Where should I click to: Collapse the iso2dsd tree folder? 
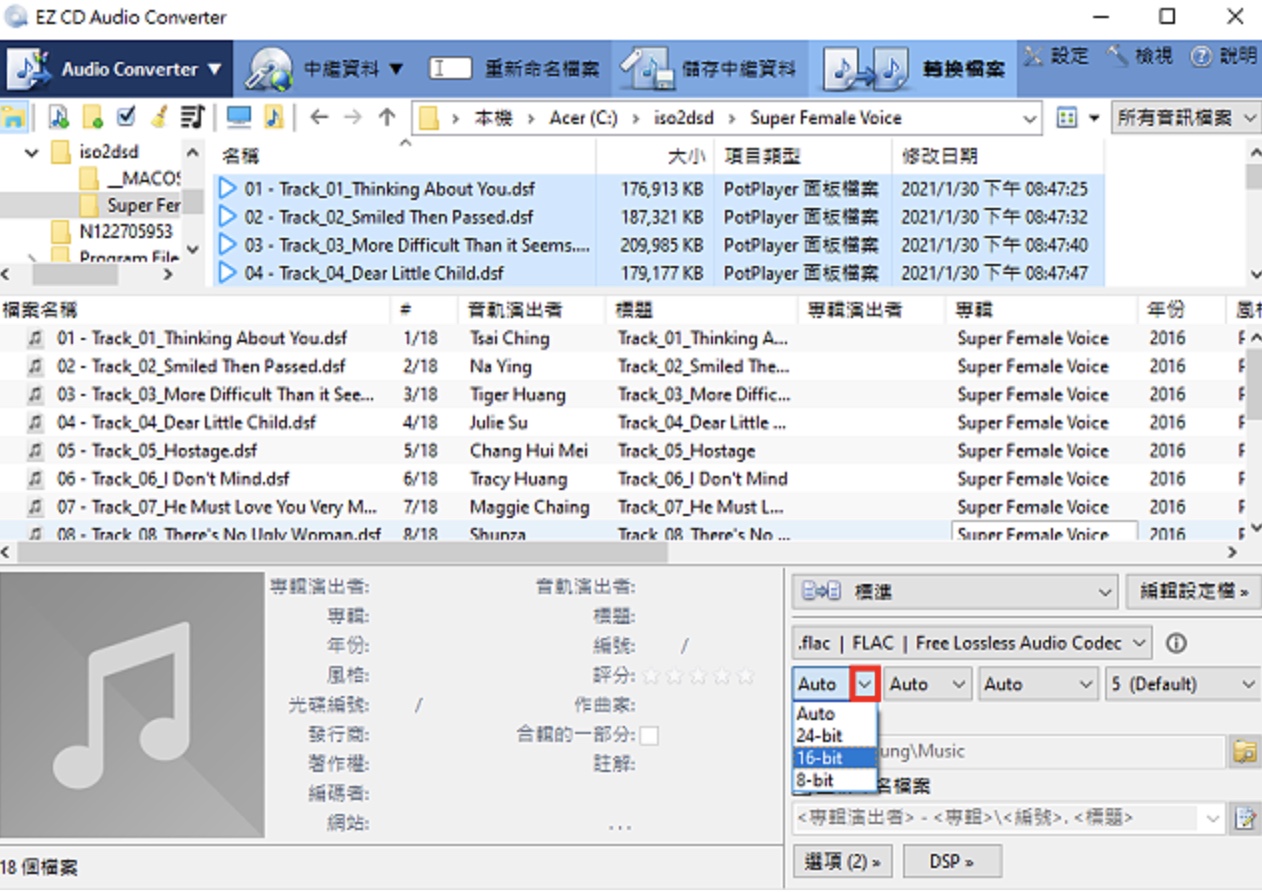click(x=33, y=153)
